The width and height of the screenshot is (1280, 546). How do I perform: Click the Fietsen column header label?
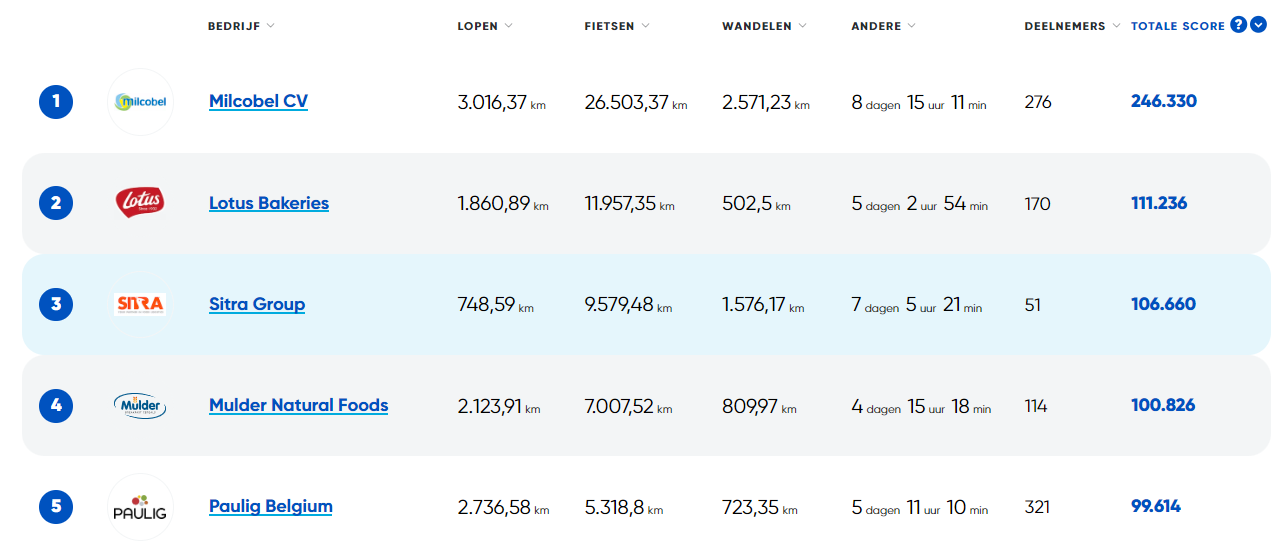(x=609, y=26)
